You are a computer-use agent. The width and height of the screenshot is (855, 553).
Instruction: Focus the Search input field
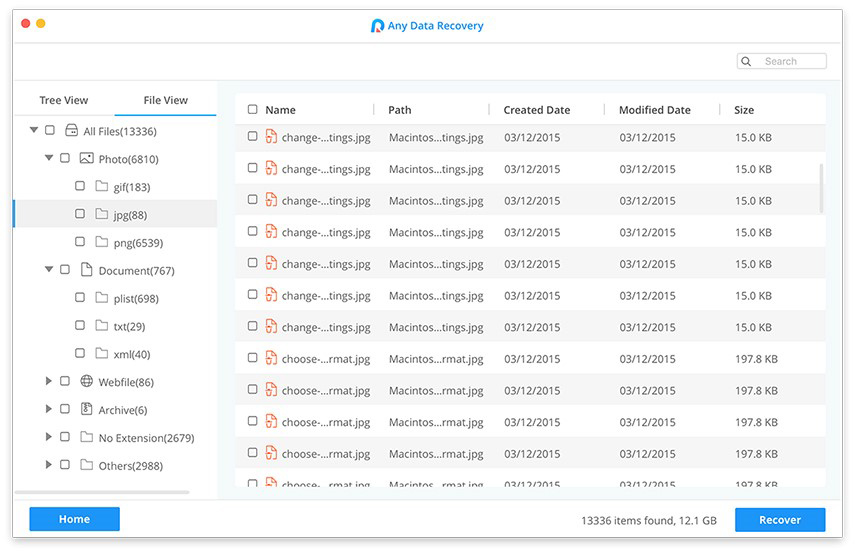[x=782, y=61]
